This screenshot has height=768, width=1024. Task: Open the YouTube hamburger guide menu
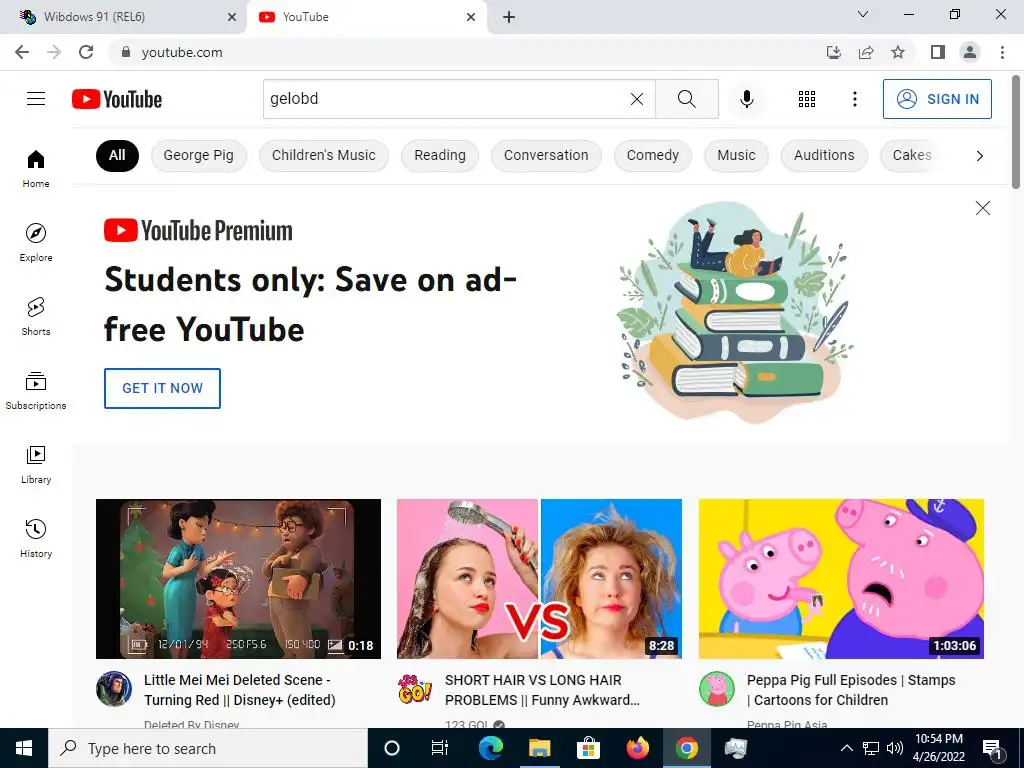coord(36,99)
